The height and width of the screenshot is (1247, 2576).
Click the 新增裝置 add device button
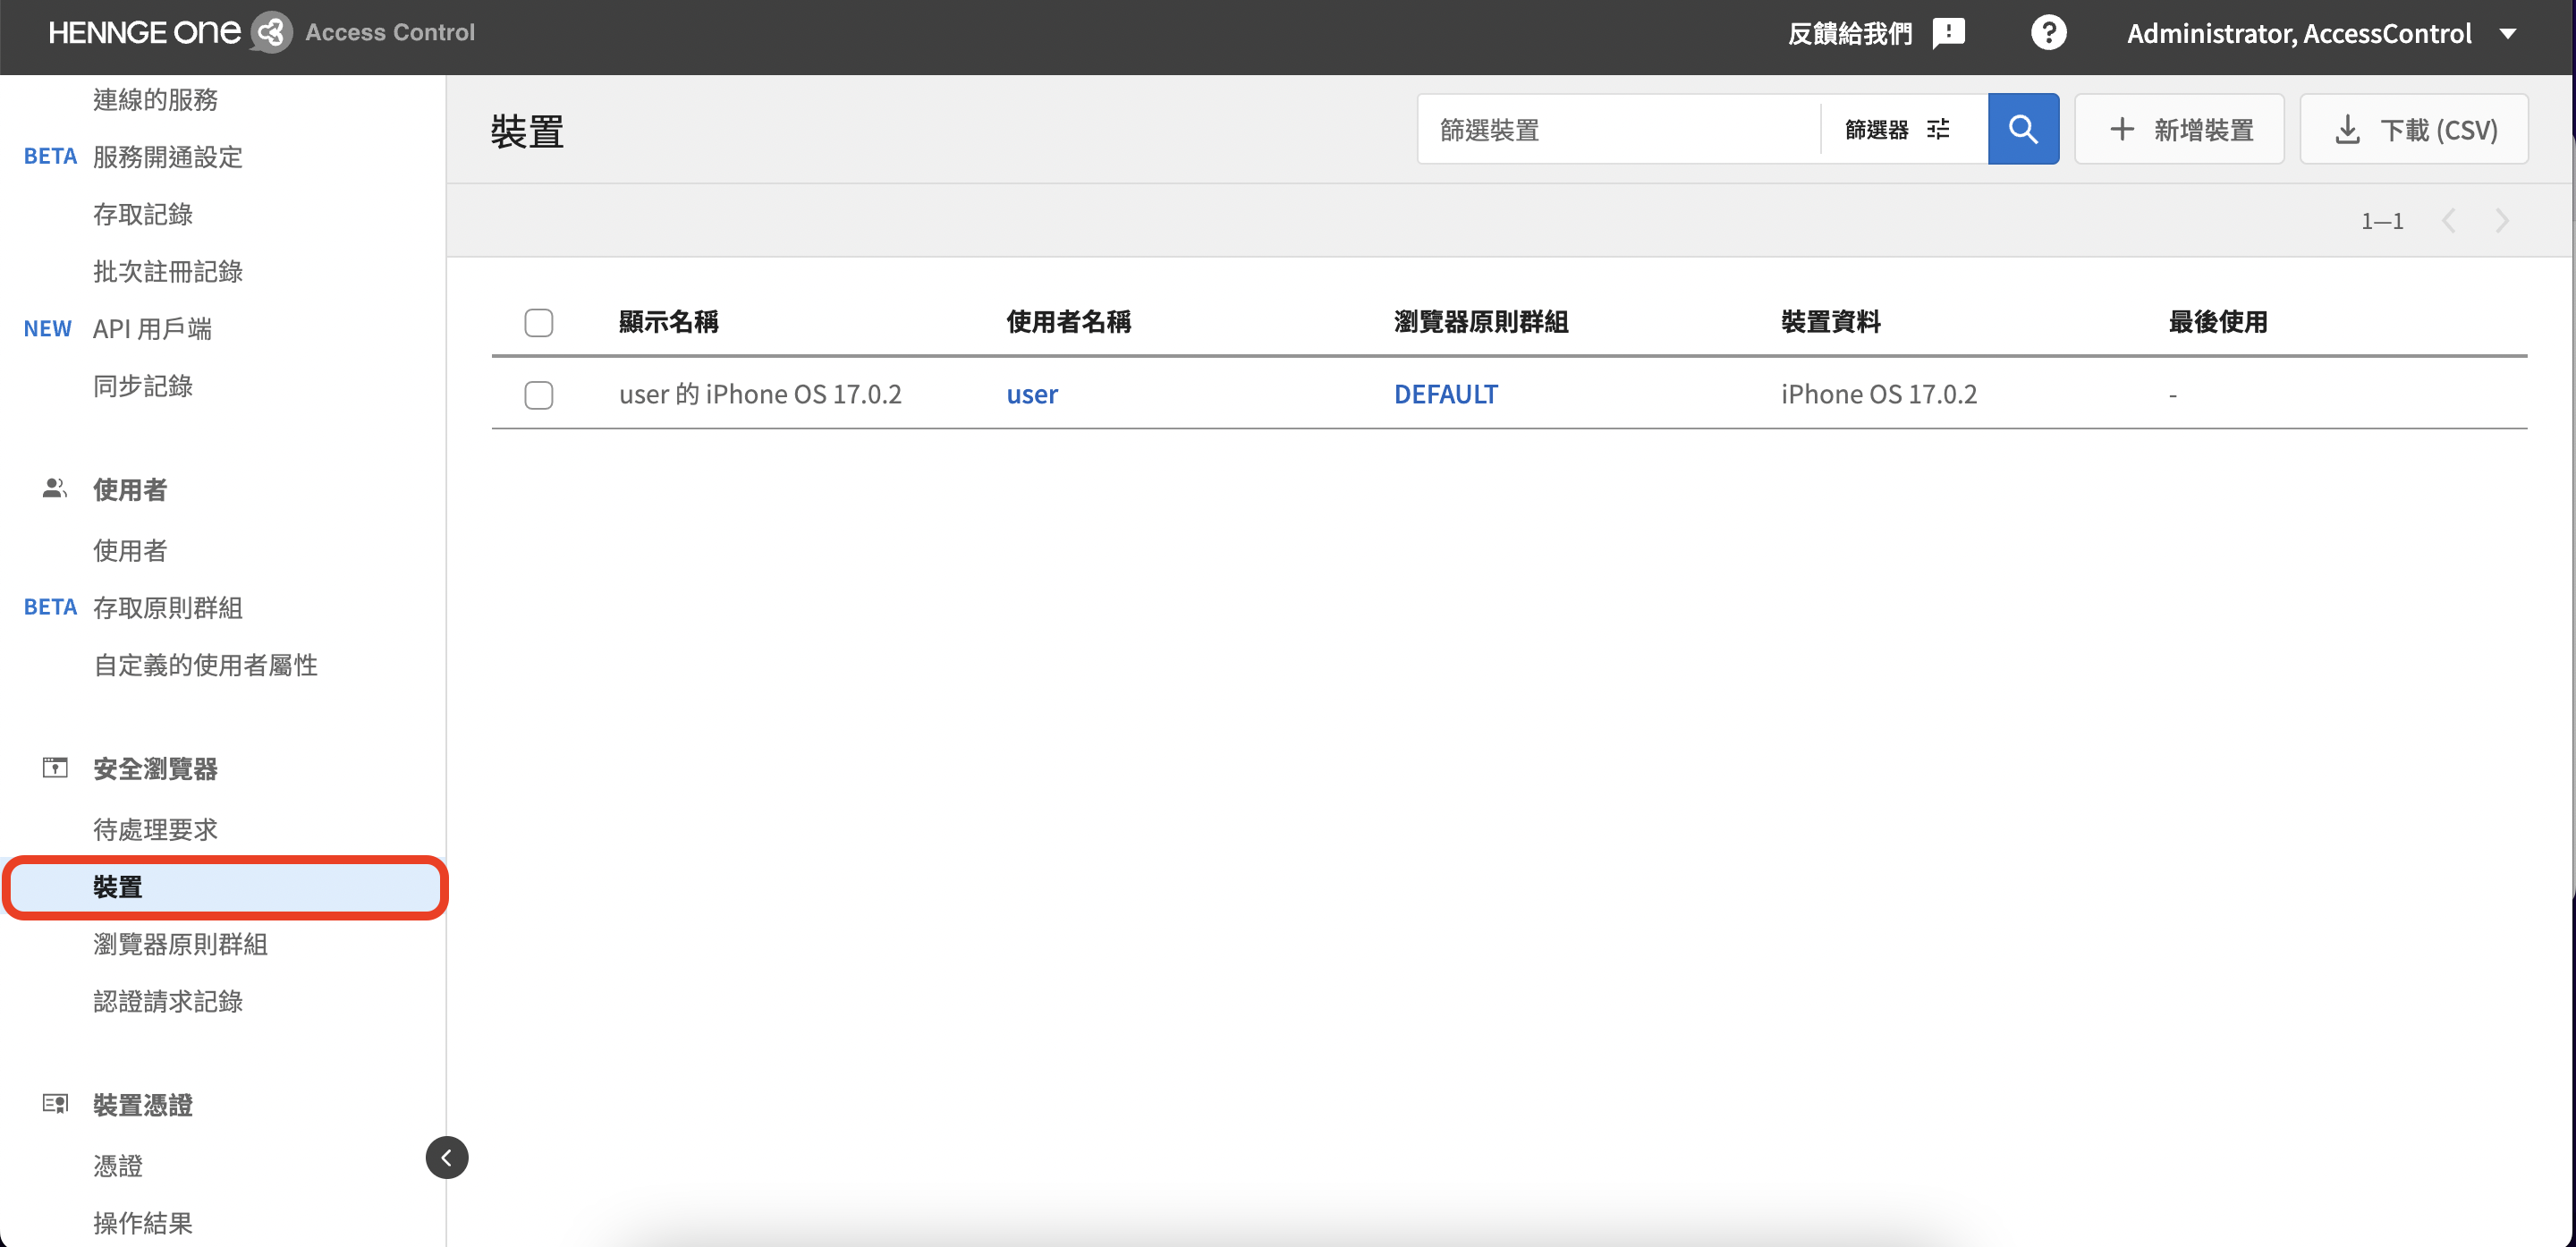tap(2179, 129)
